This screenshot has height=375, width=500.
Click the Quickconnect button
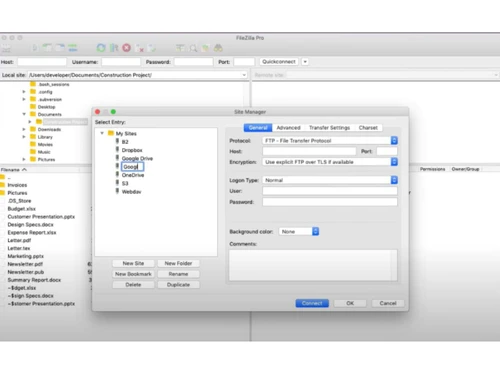279,62
